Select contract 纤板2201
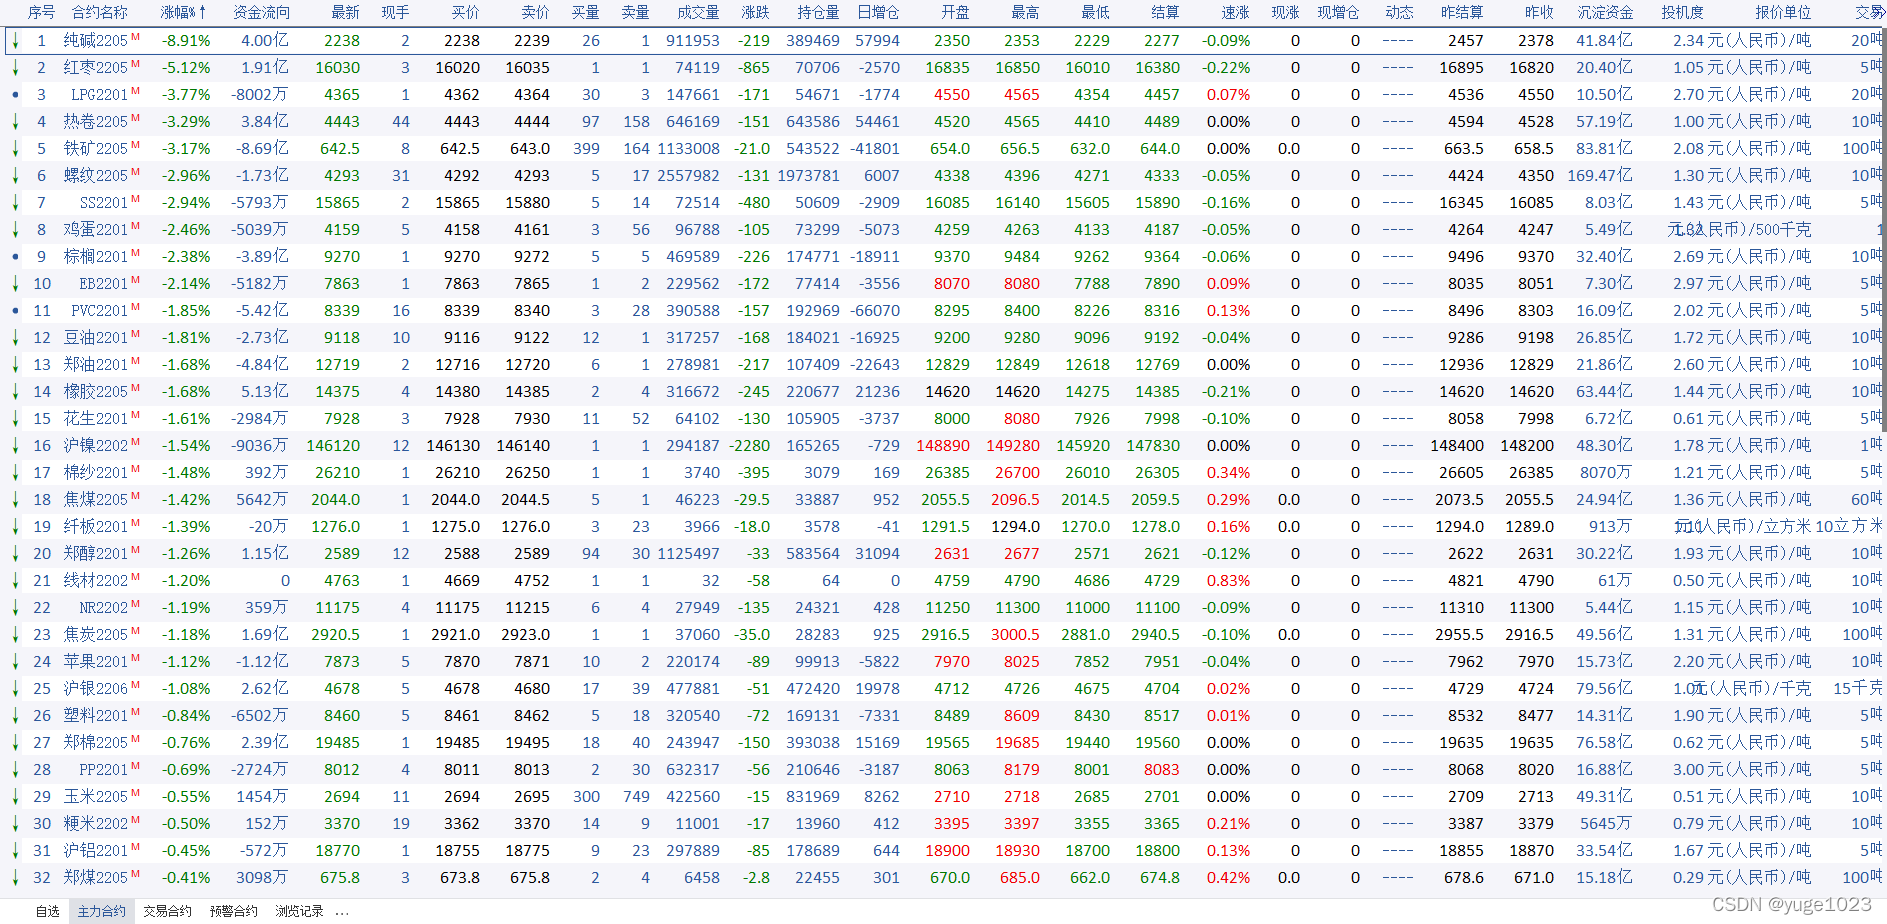The width and height of the screenshot is (1887, 924). click(96, 527)
